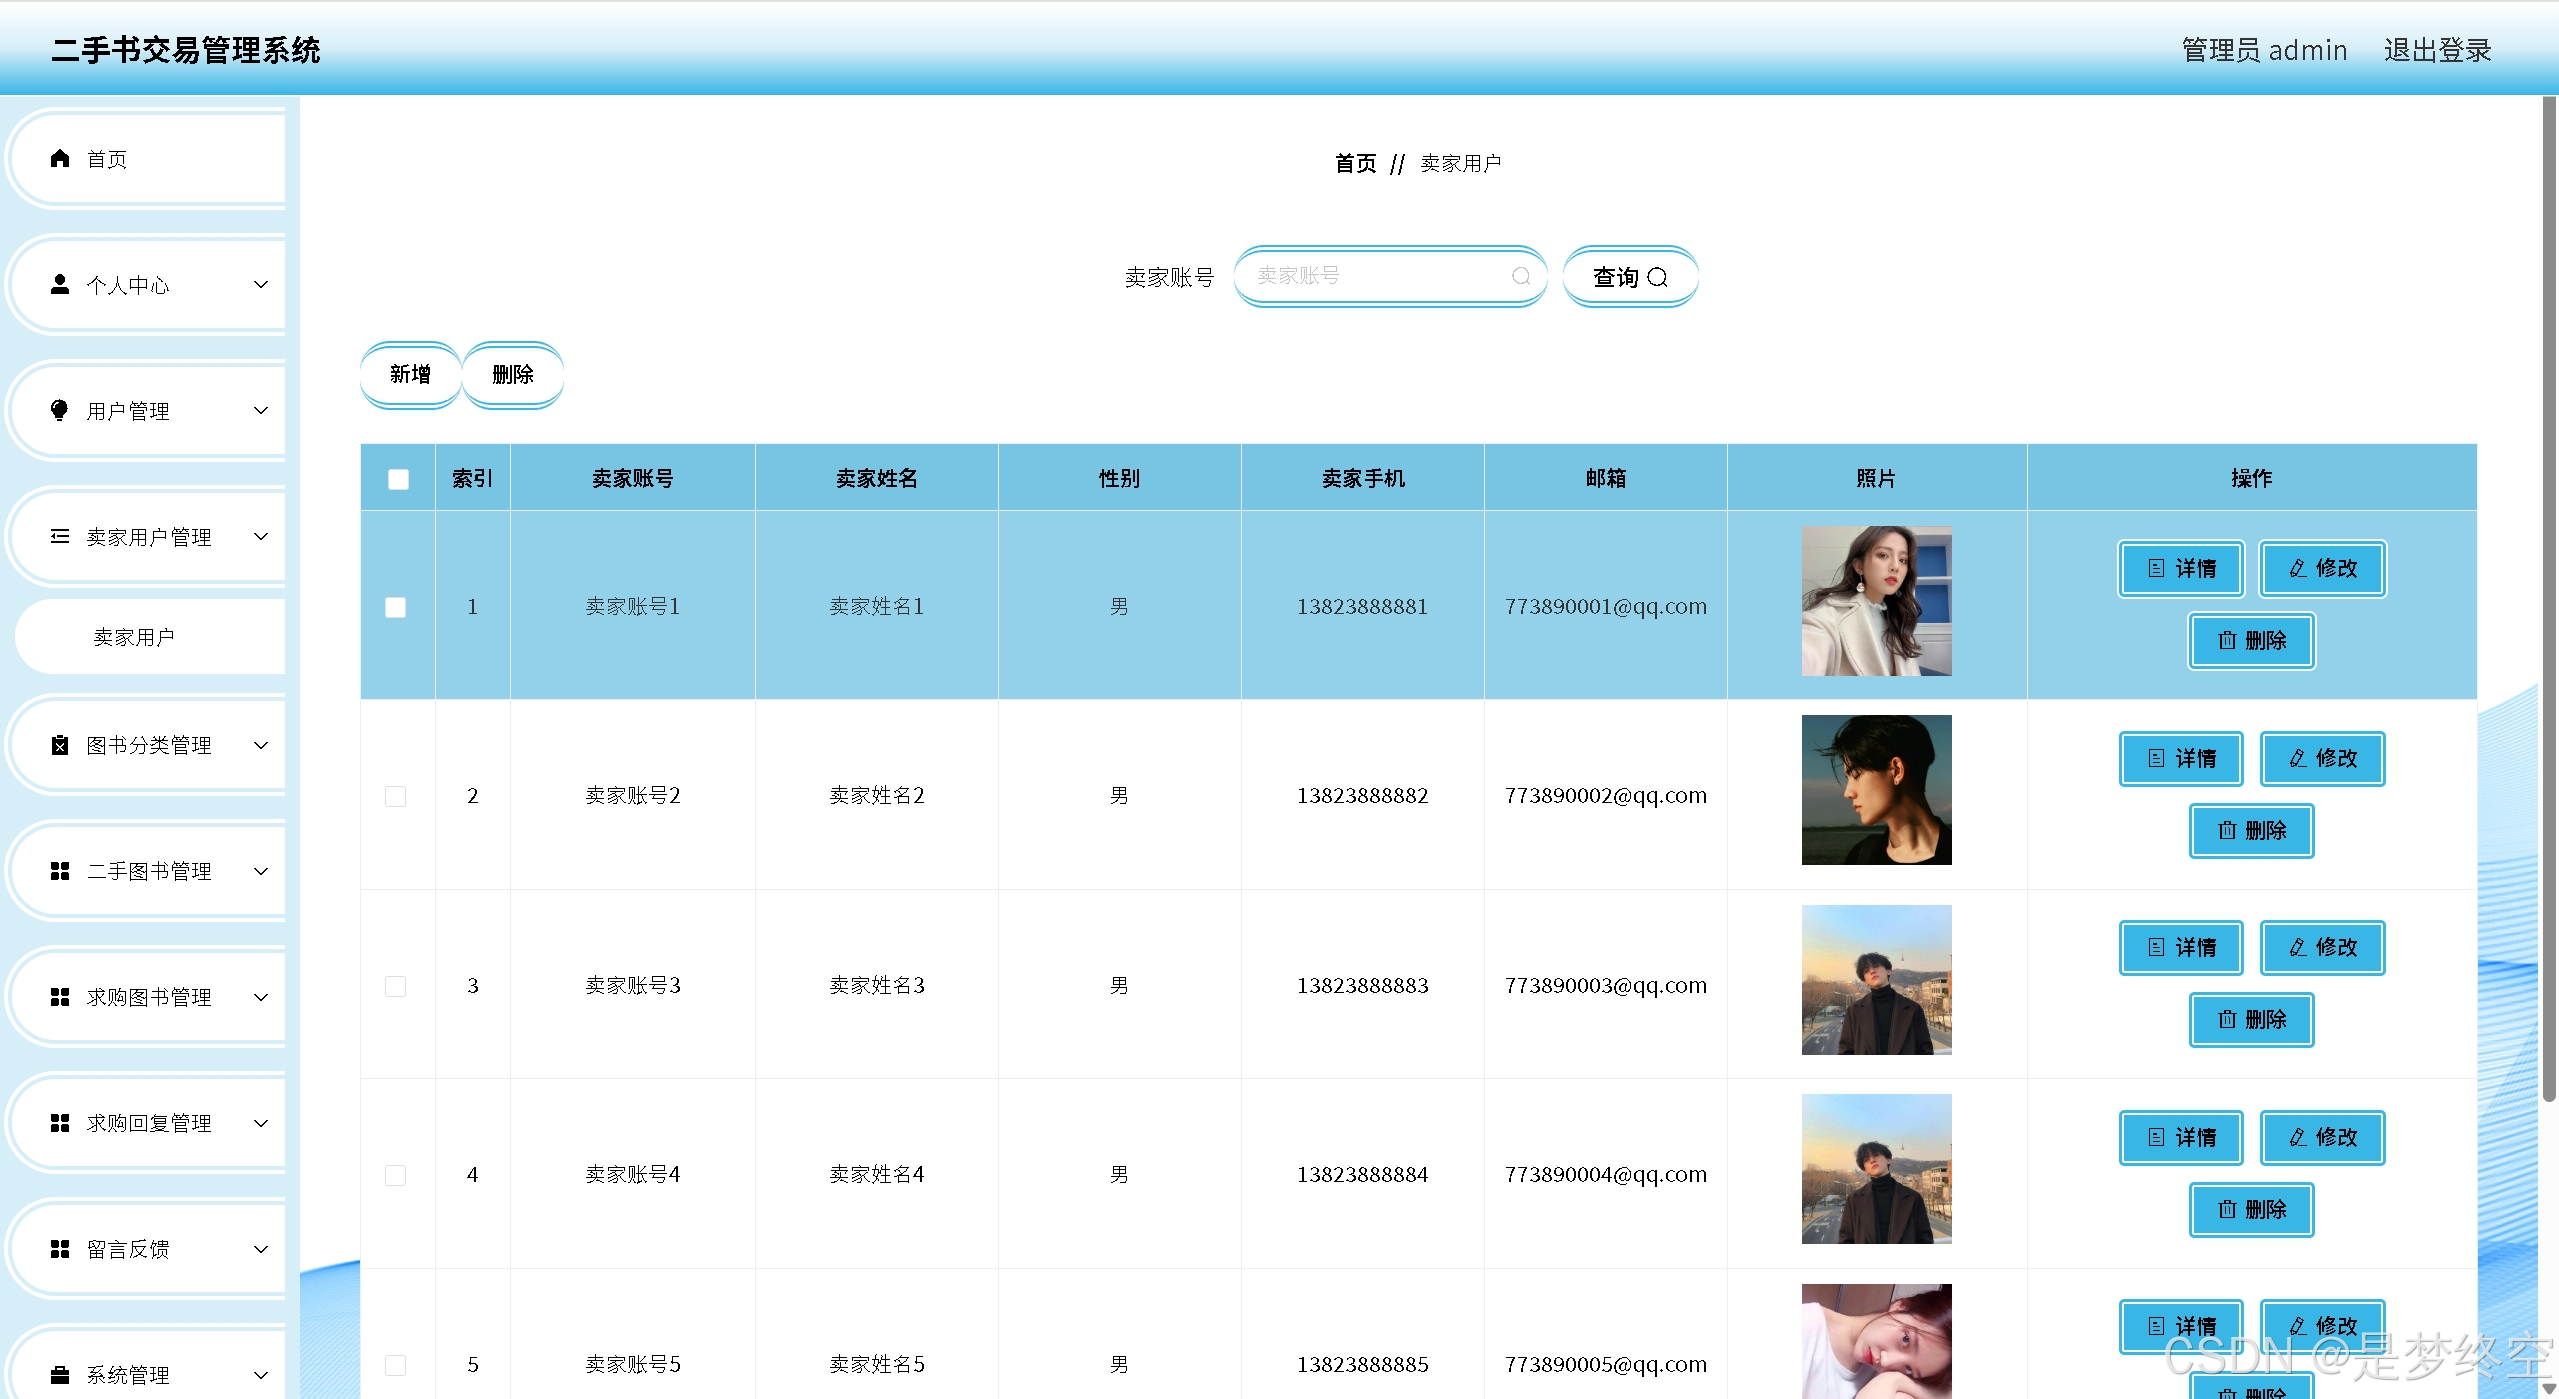Expand the 系统管理 menu chevron
The image size is (2559, 1399).
coord(261,1375)
